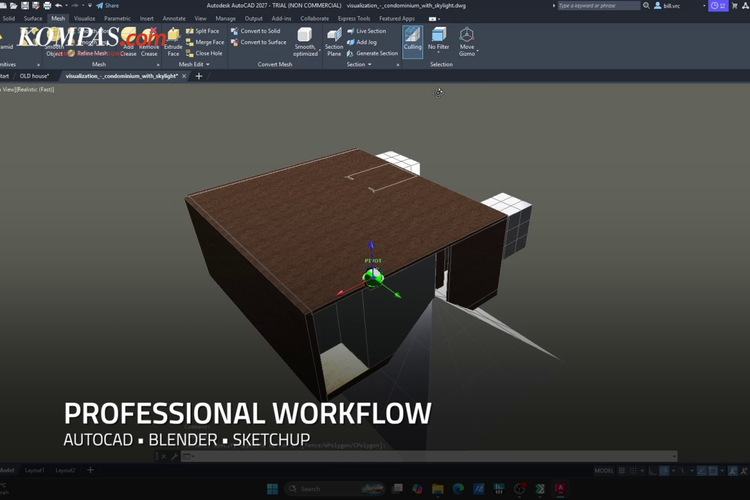Click Generate Section
Image resolution: width=750 pixels, height=500 pixels.
tap(372, 53)
